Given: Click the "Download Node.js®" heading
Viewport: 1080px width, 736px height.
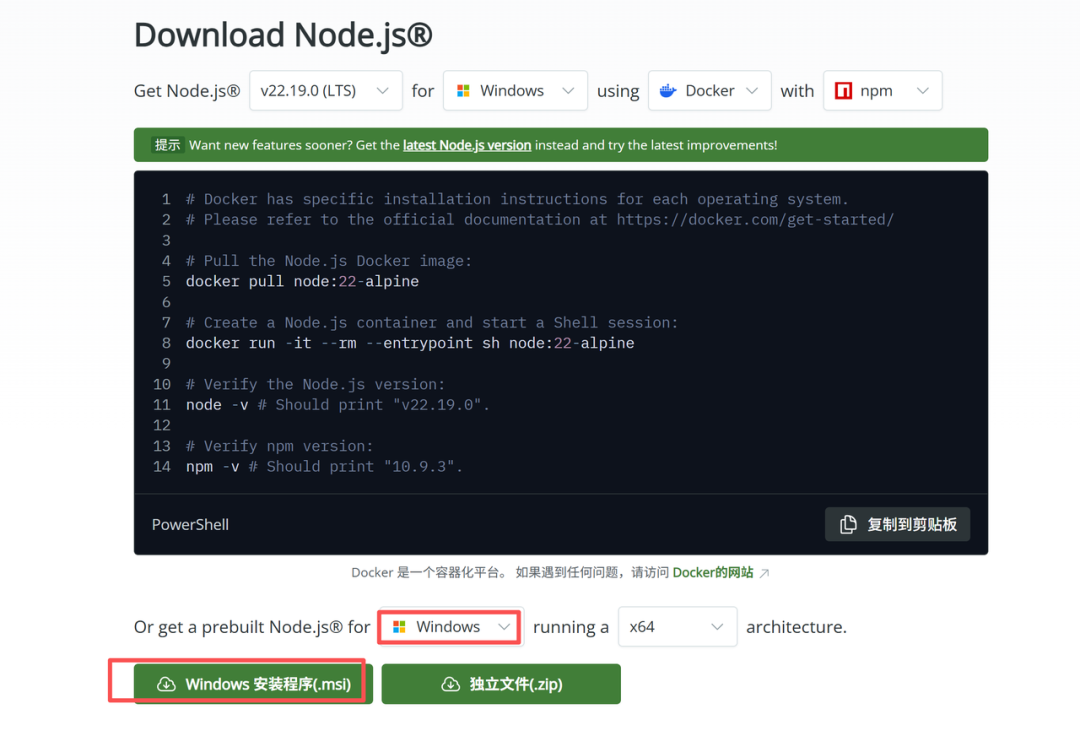Looking at the screenshot, I should pyautogui.click(x=283, y=34).
